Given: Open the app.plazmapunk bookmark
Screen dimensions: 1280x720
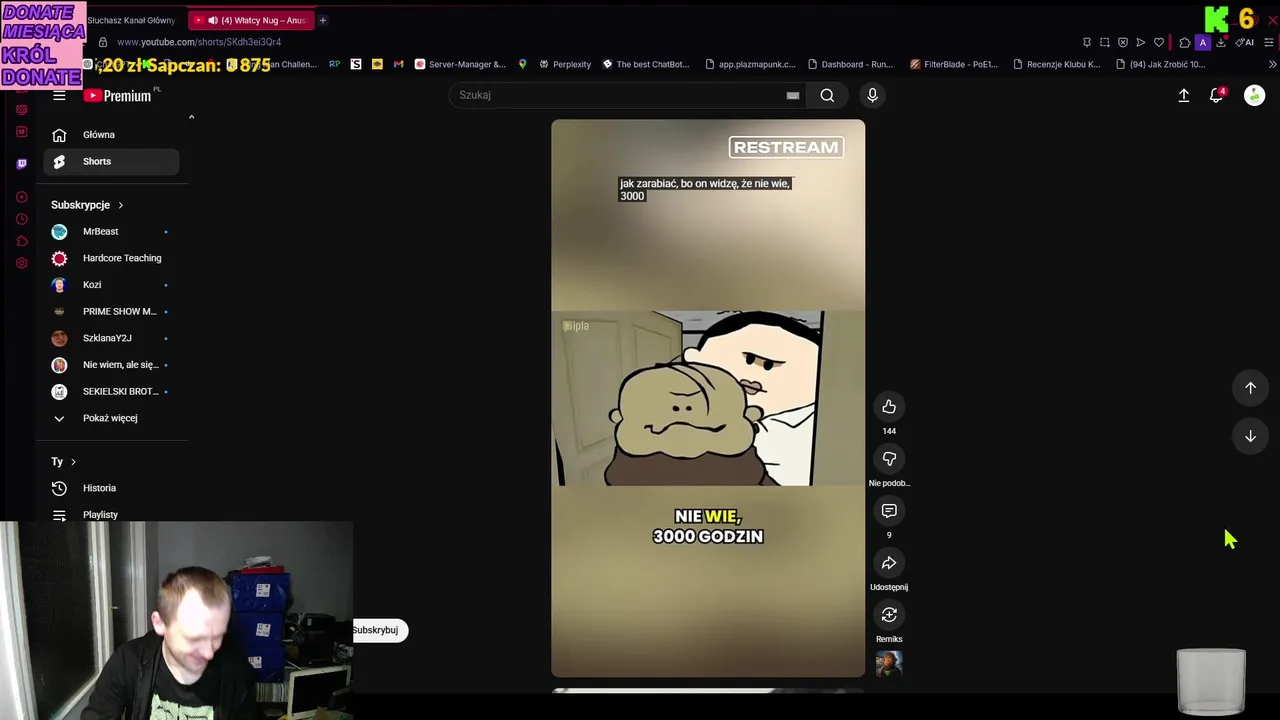Looking at the screenshot, I should 750,64.
